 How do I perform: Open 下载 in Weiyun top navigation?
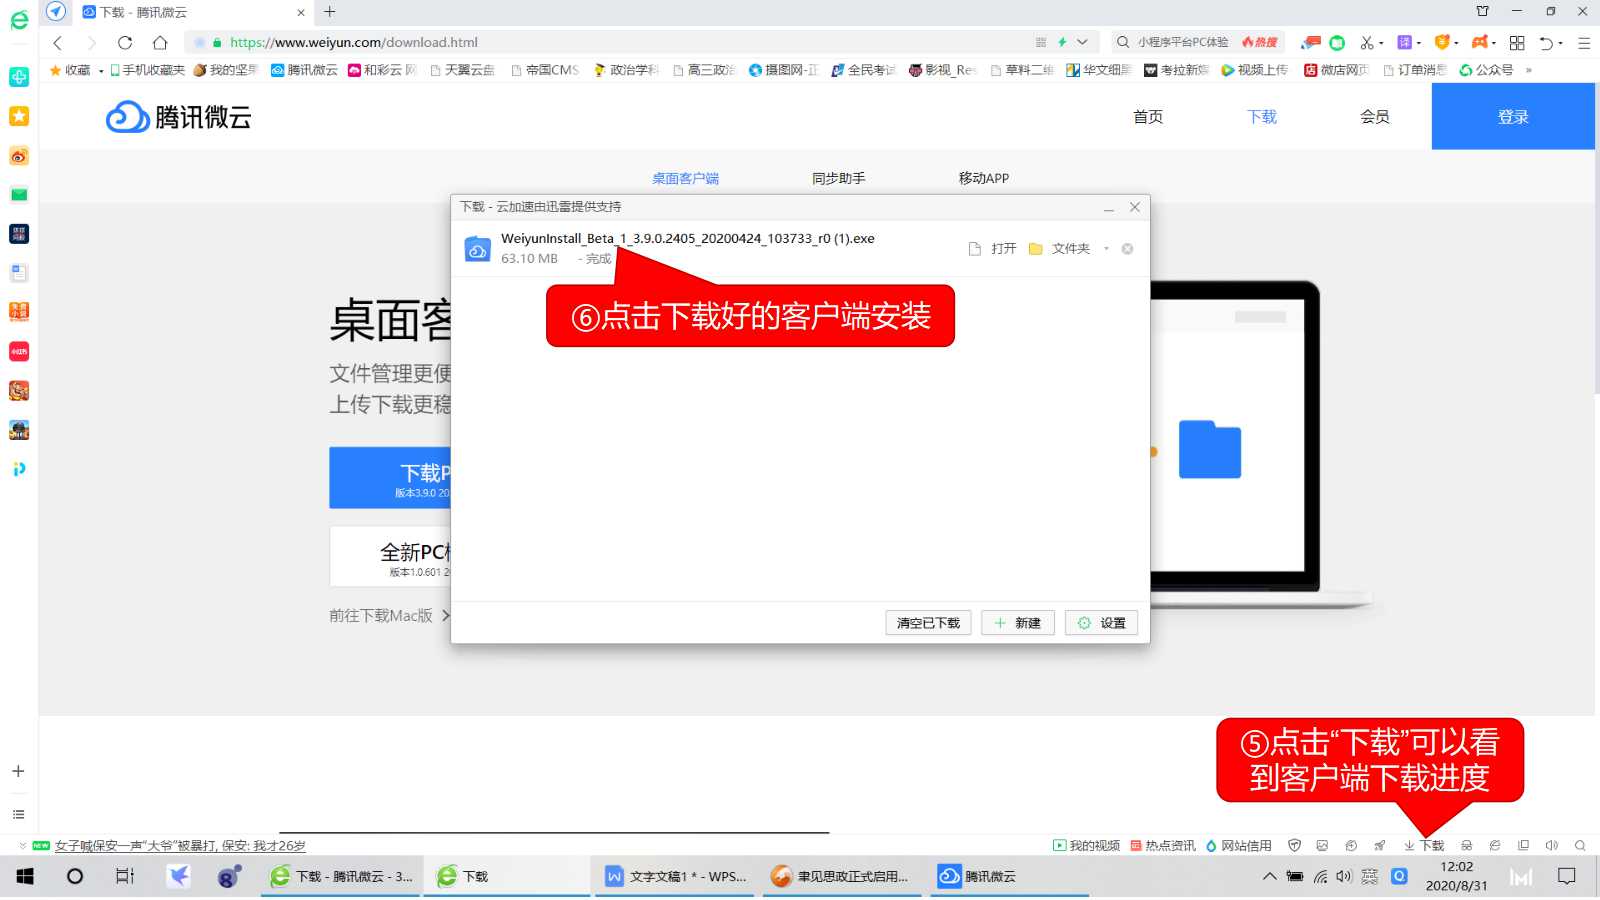pyautogui.click(x=1262, y=117)
